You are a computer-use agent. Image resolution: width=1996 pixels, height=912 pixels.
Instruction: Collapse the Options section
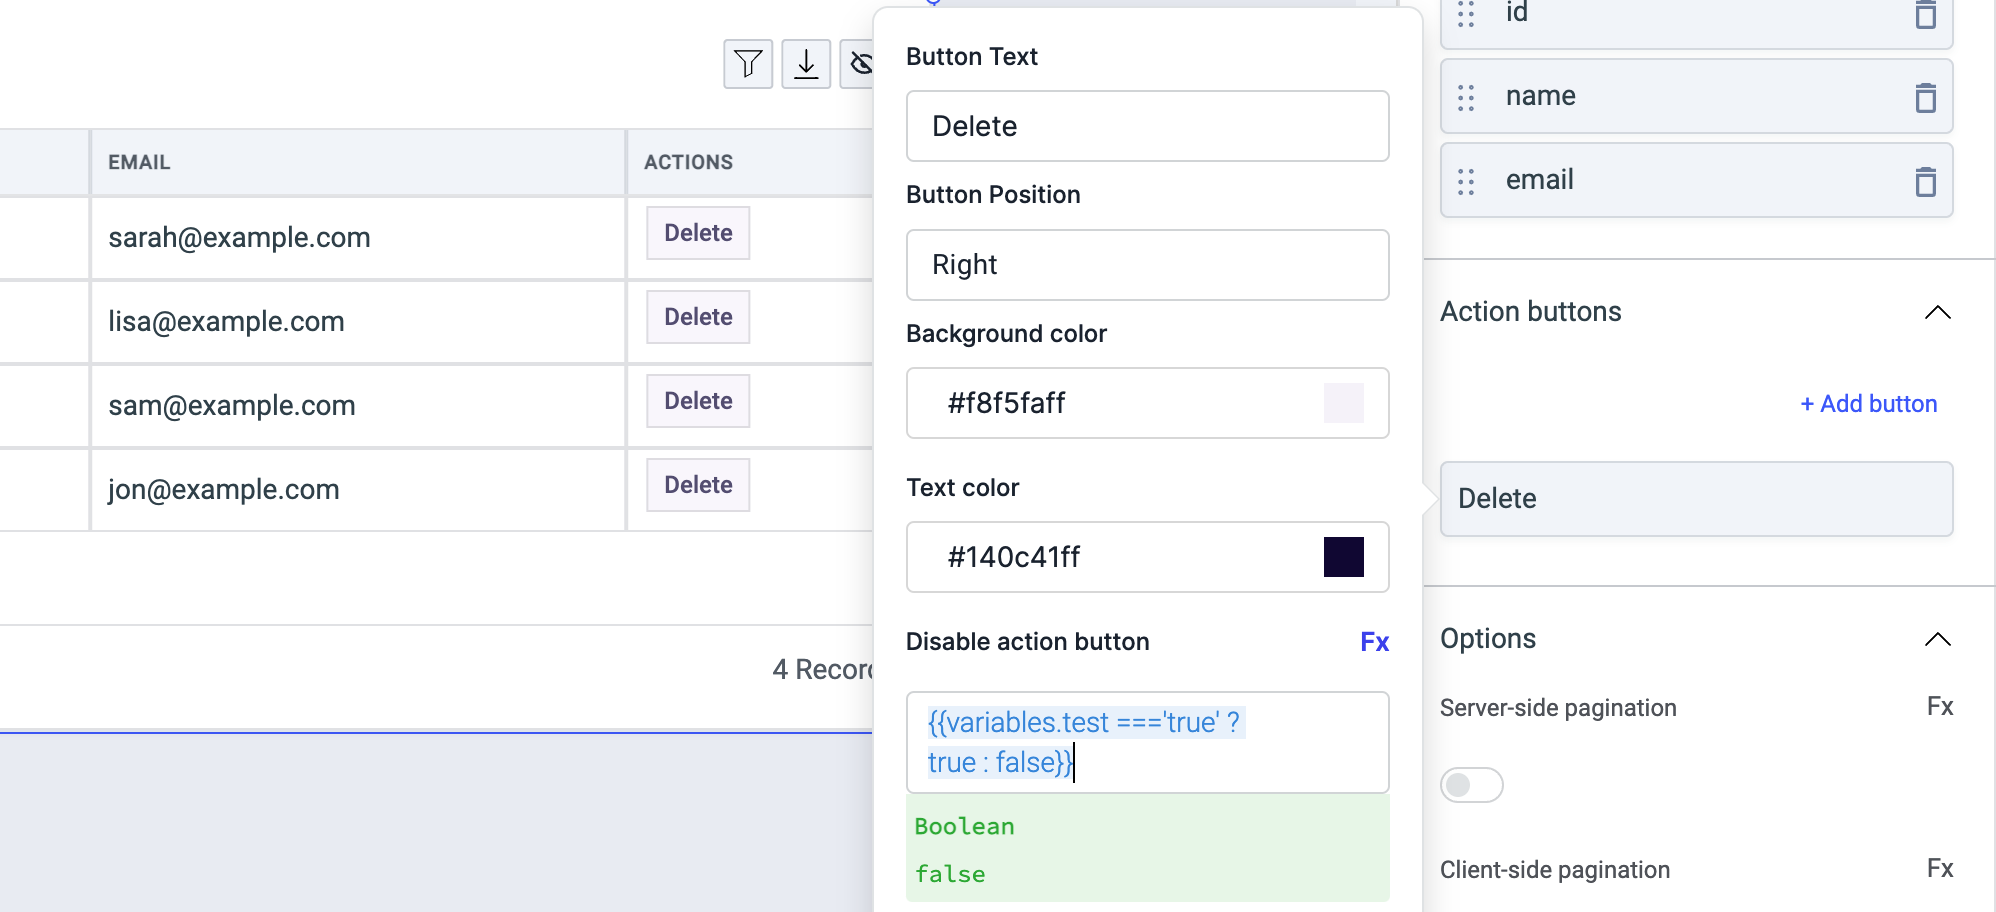[x=1937, y=639]
